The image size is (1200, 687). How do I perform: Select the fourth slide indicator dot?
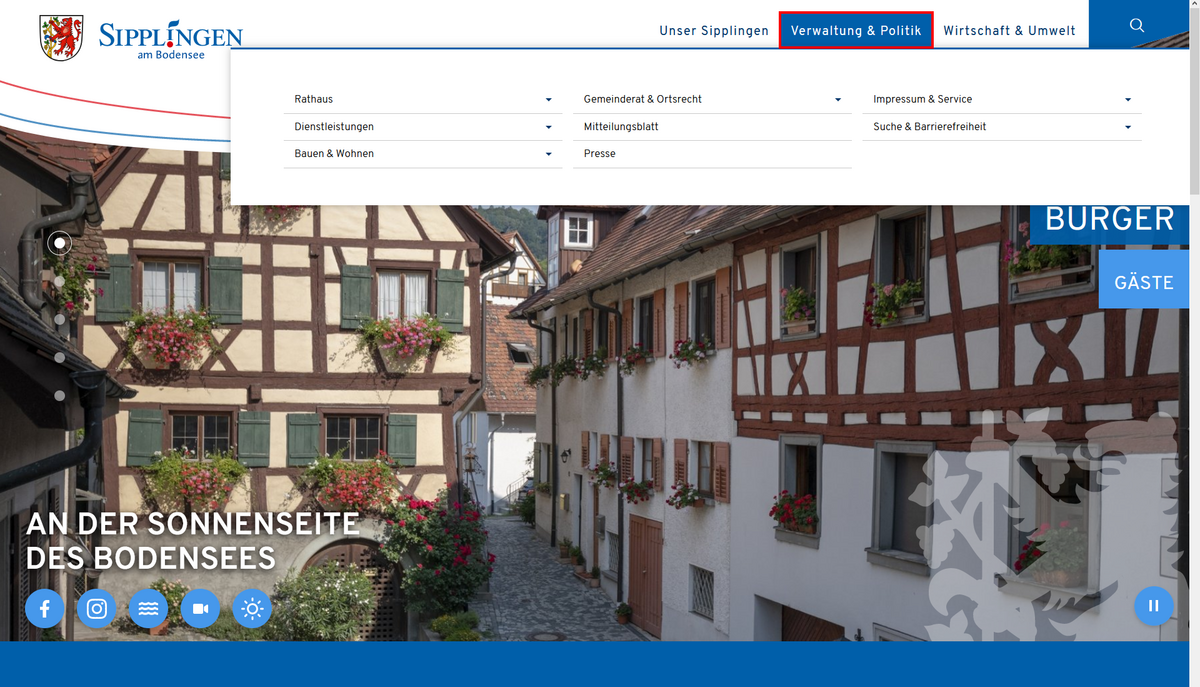[60, 357]
